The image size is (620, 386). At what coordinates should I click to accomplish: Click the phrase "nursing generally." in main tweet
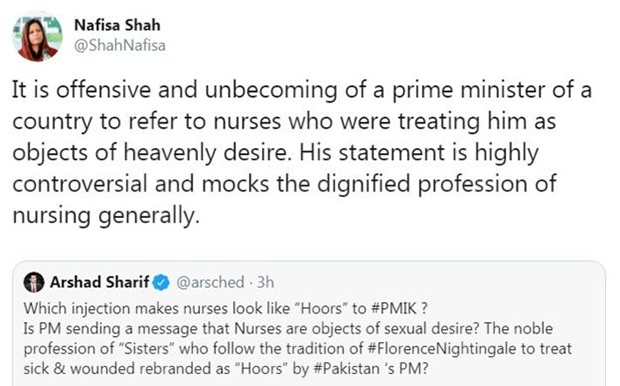coord(106,216)
